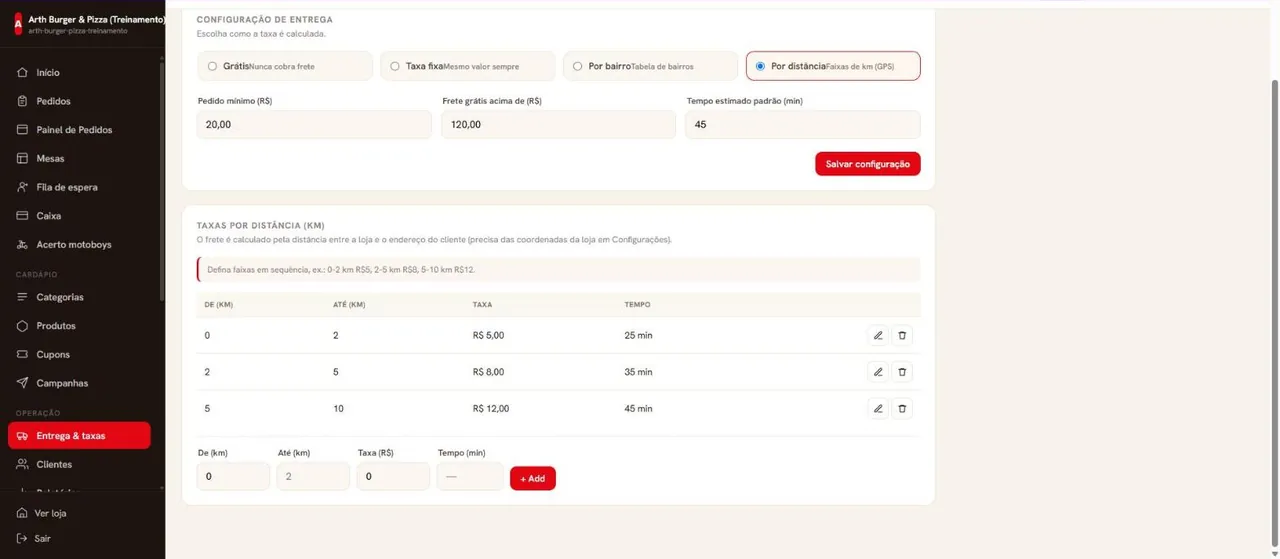Click the Pedido mínimo field

click(314, 125)
